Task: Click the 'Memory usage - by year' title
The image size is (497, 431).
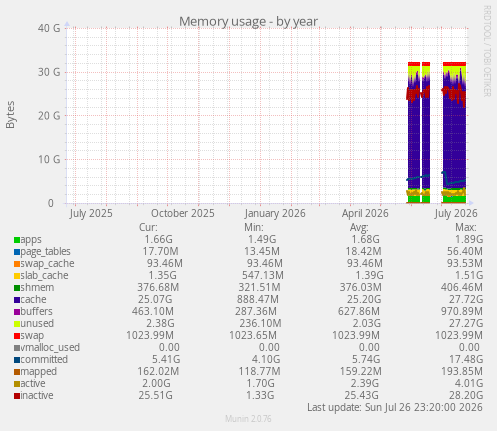Action: point(248,22)
